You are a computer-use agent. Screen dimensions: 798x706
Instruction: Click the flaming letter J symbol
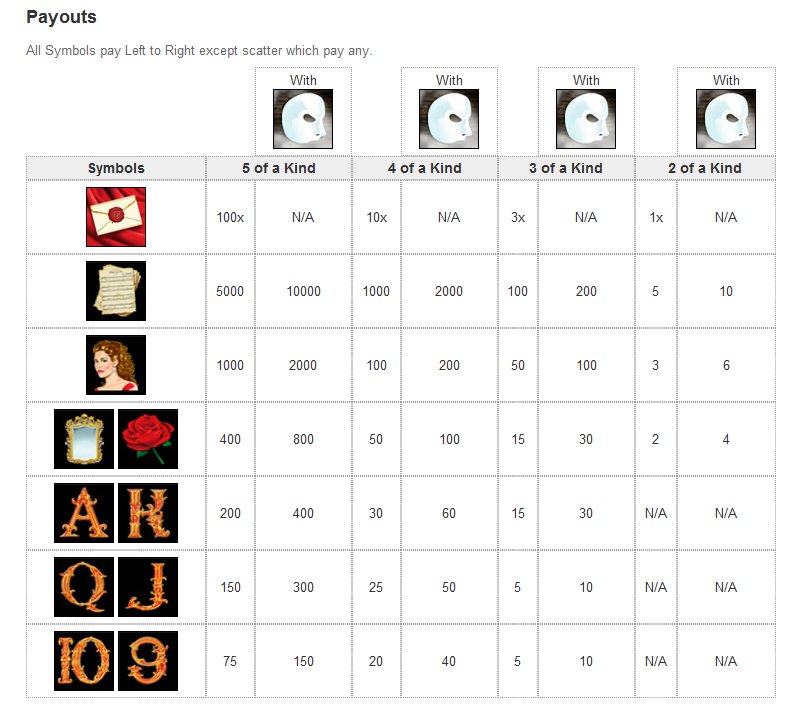coord(148,587)
